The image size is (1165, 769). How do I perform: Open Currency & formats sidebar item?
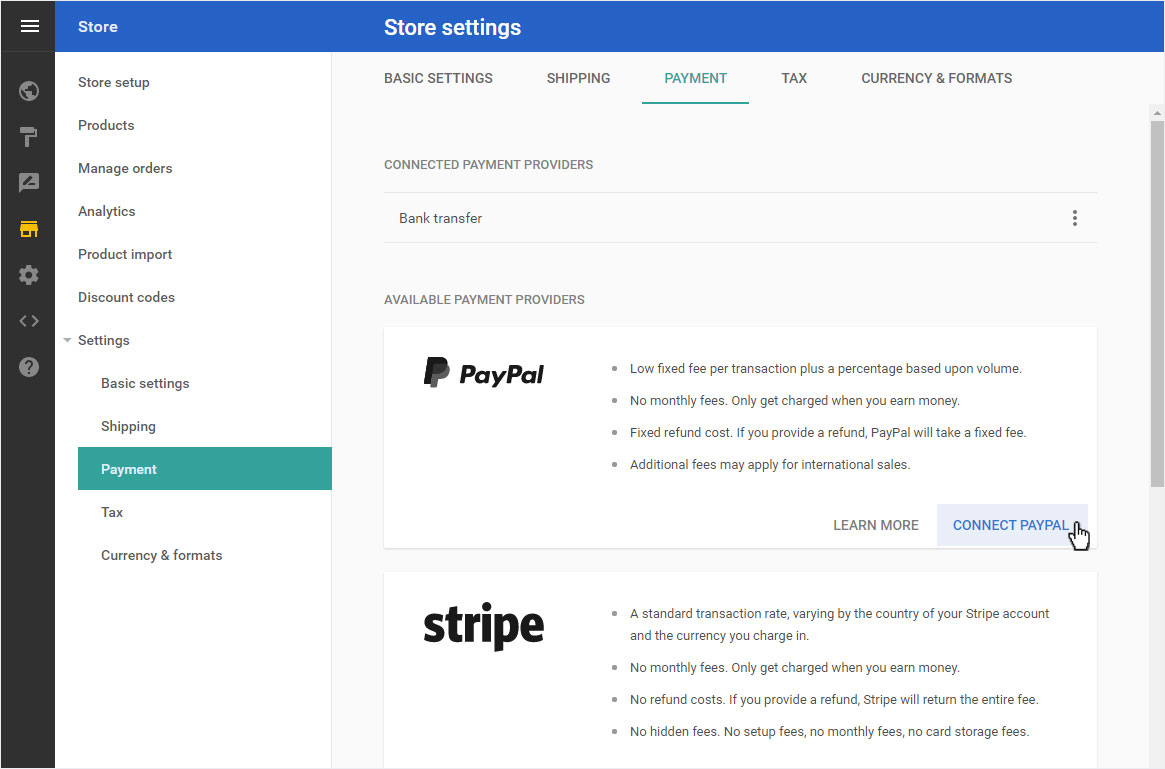coord(161,555)
